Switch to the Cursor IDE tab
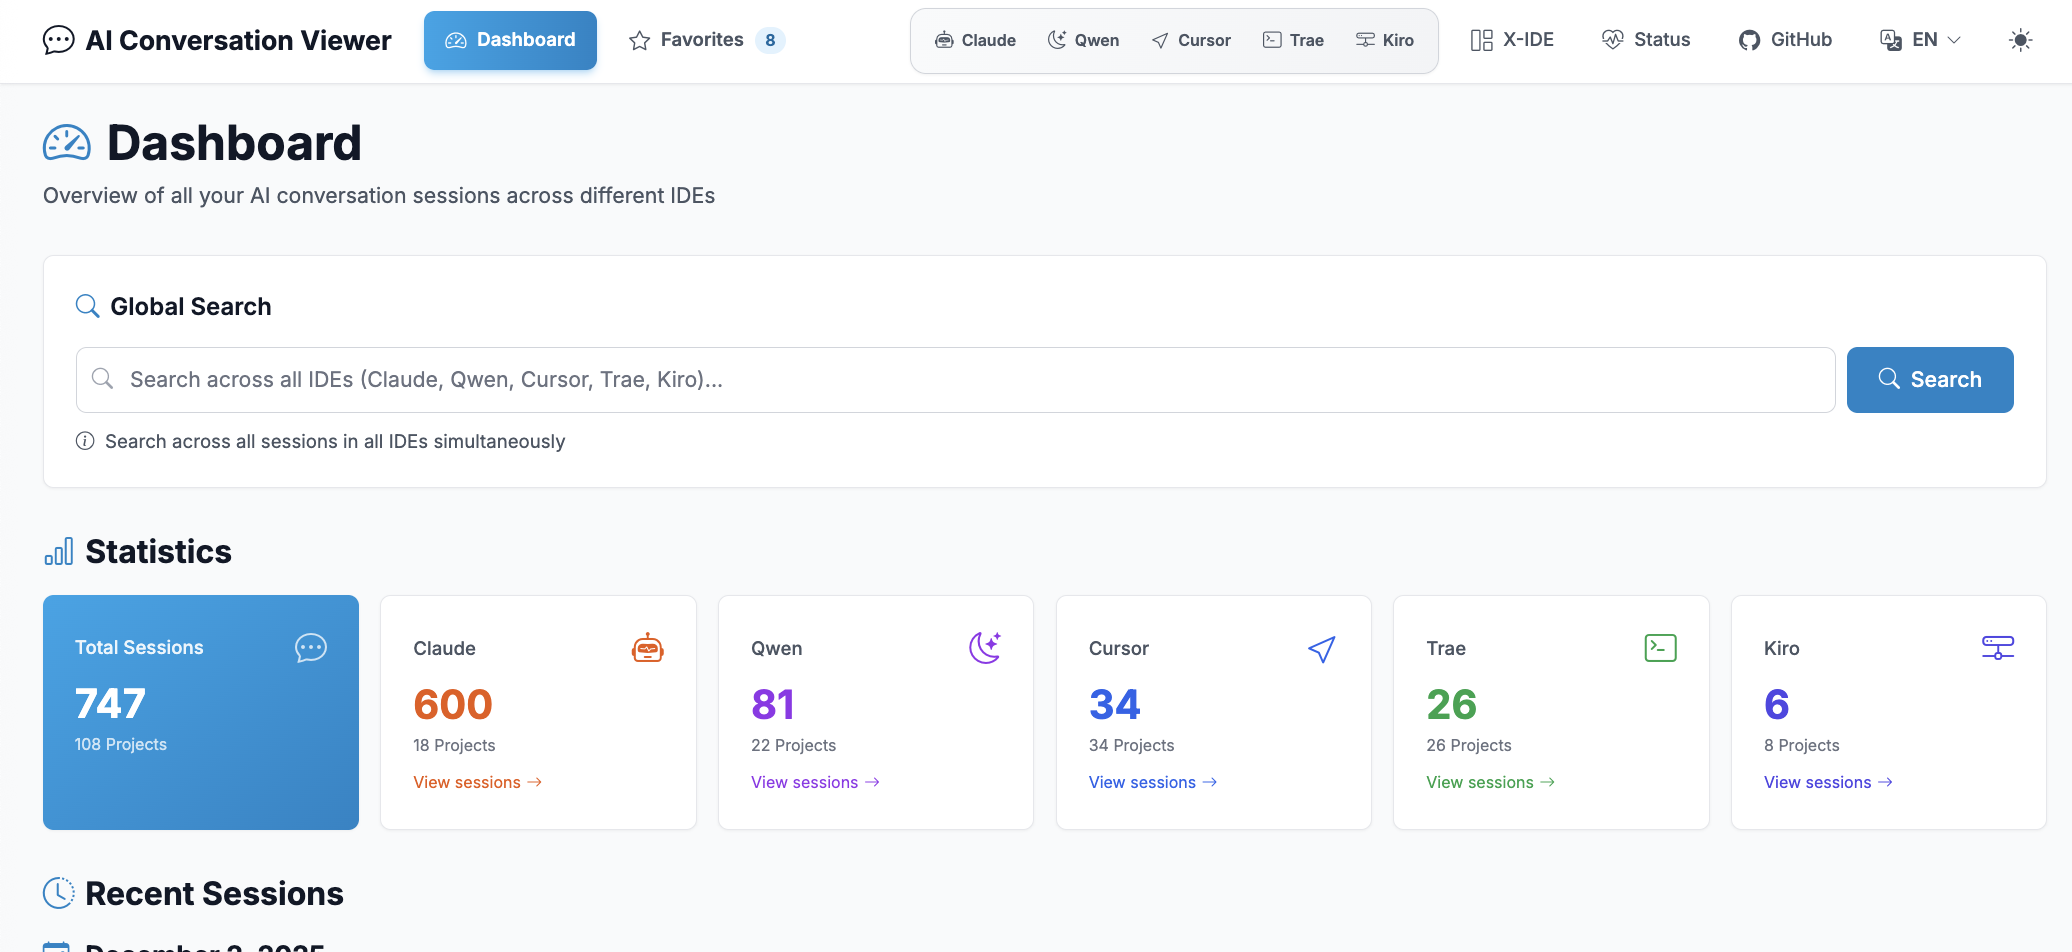 (1191, 40)
